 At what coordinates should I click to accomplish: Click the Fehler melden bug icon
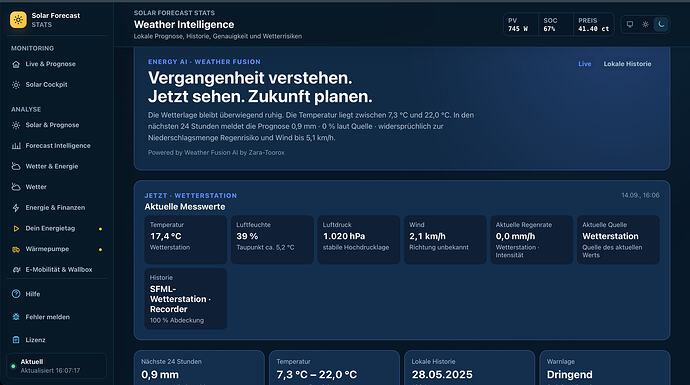[x=16, y=317]
